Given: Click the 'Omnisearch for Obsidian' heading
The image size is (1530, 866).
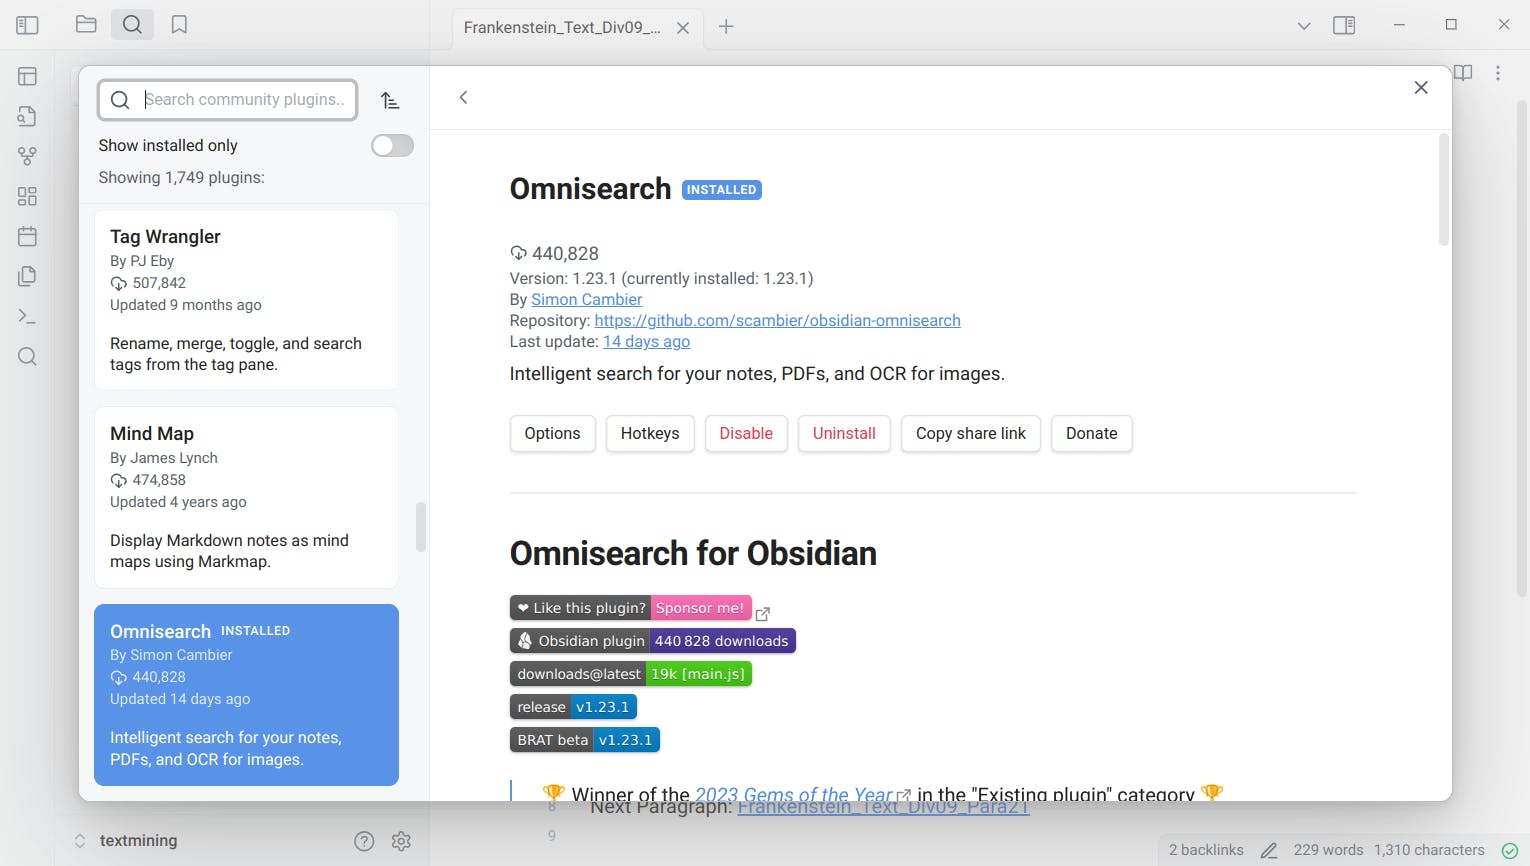Looking at the screenshot, I should (693, 553).
